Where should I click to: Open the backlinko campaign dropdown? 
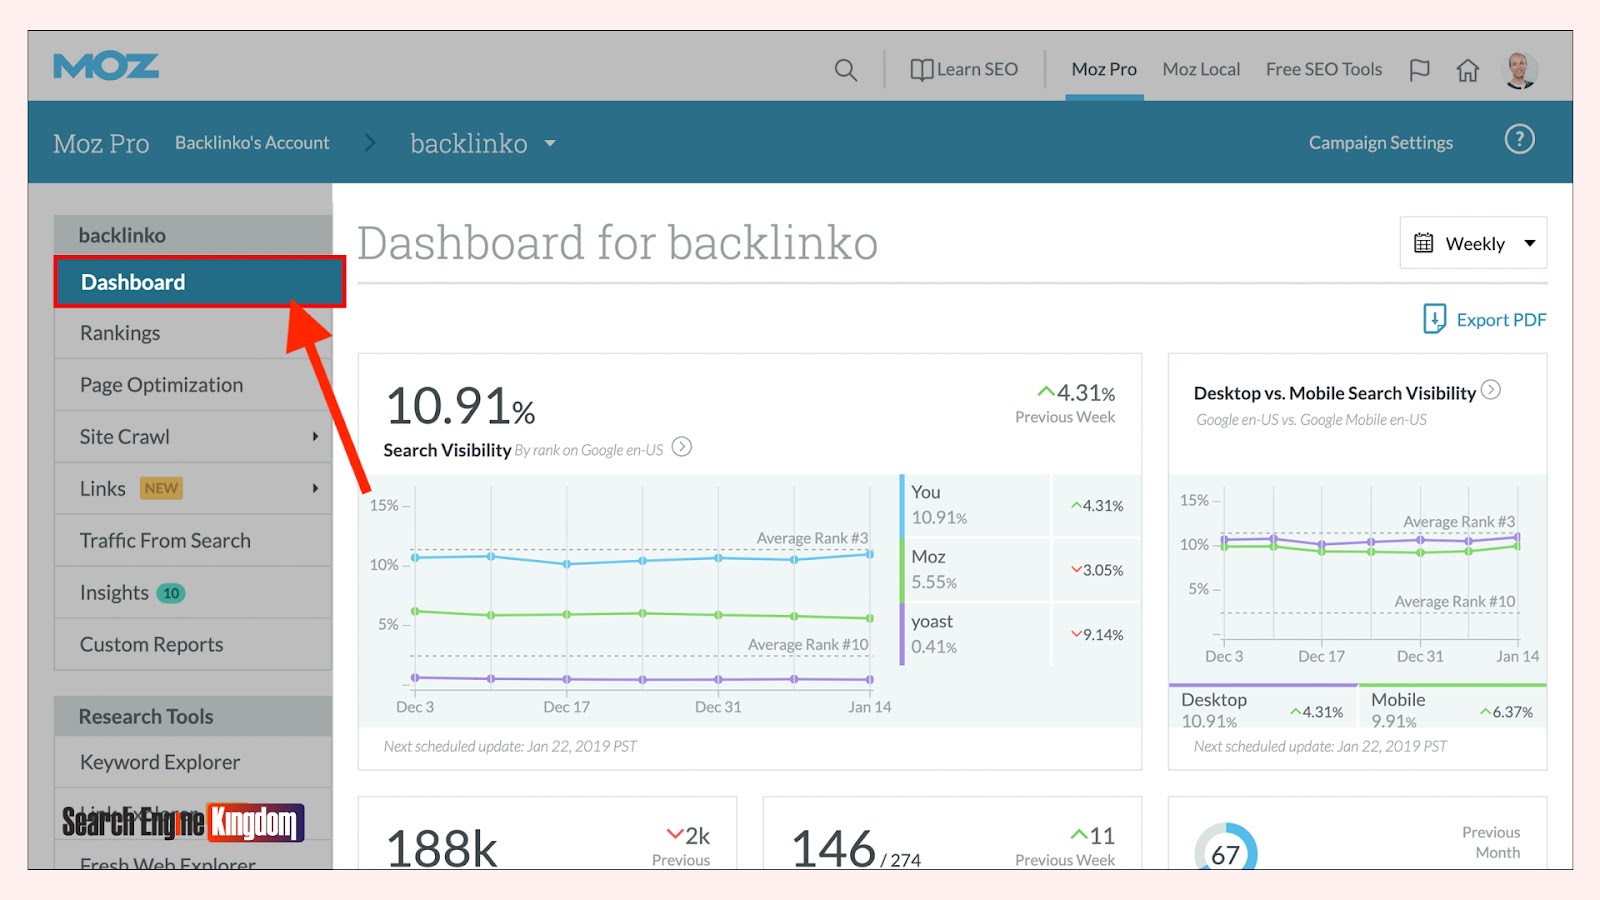(x=483, y=143)
